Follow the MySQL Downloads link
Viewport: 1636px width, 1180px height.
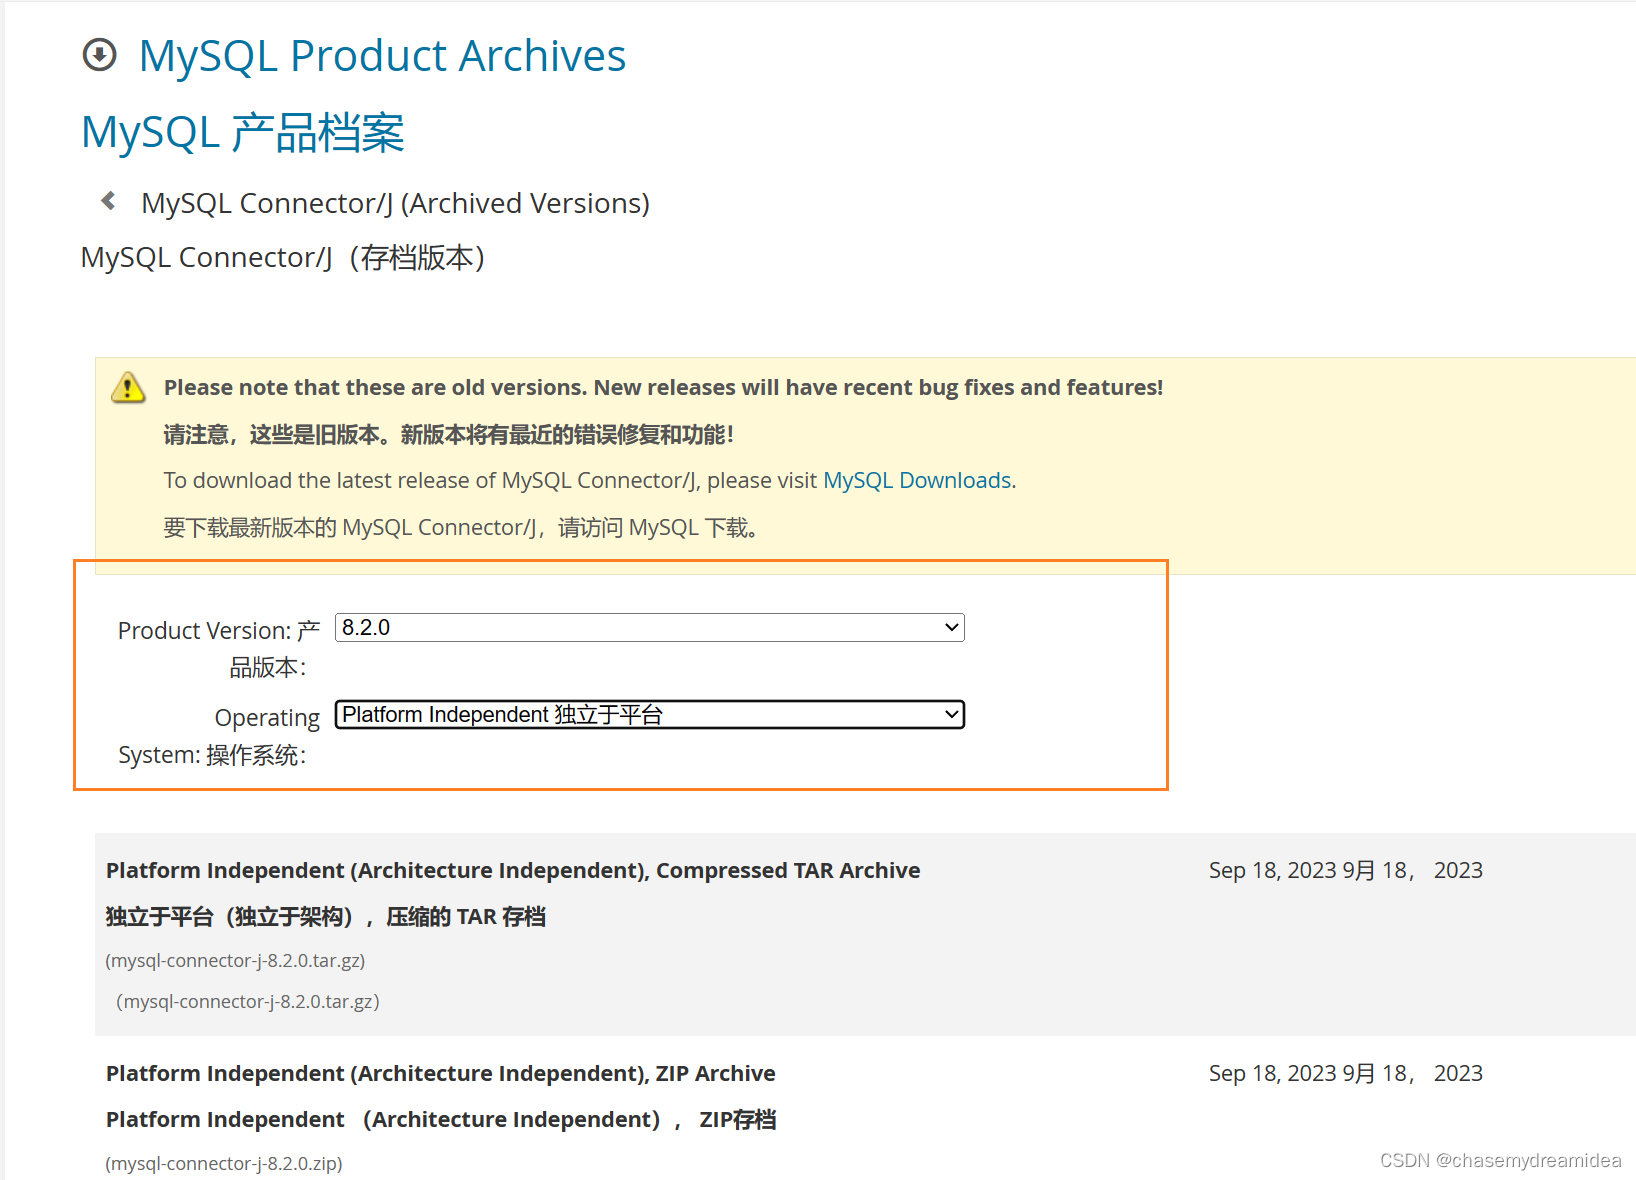click(917, 480)
